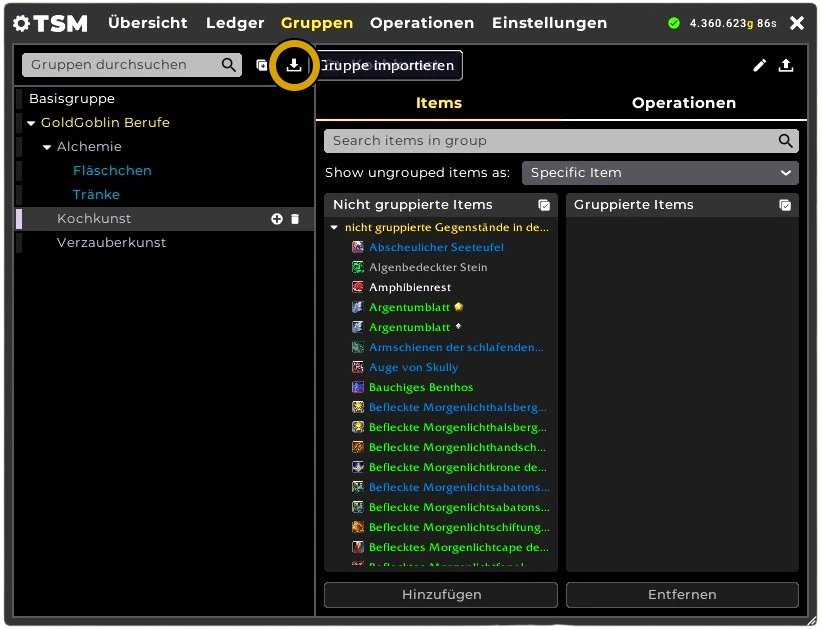Open top Operationen menu tab
This screenshot has width=822, height=630.
422,23
